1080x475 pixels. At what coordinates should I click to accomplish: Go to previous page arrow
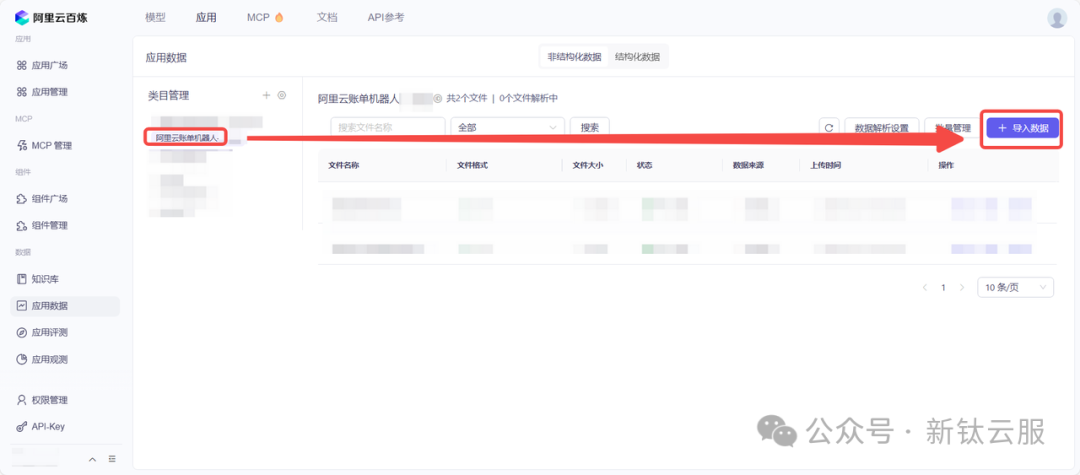click(x=925, y=288)
